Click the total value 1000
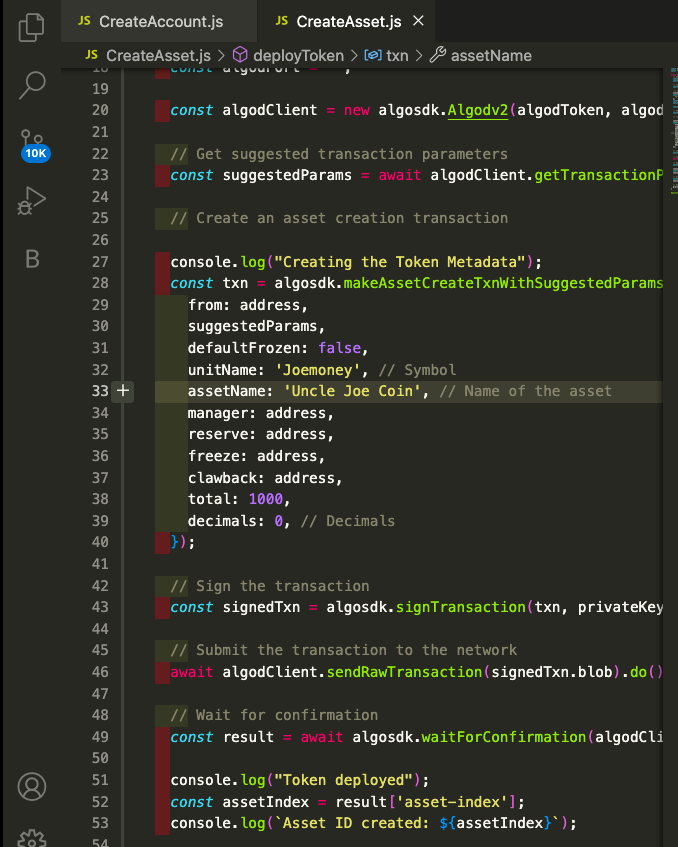Screen dimensions: 678x847 coord(265,499)
